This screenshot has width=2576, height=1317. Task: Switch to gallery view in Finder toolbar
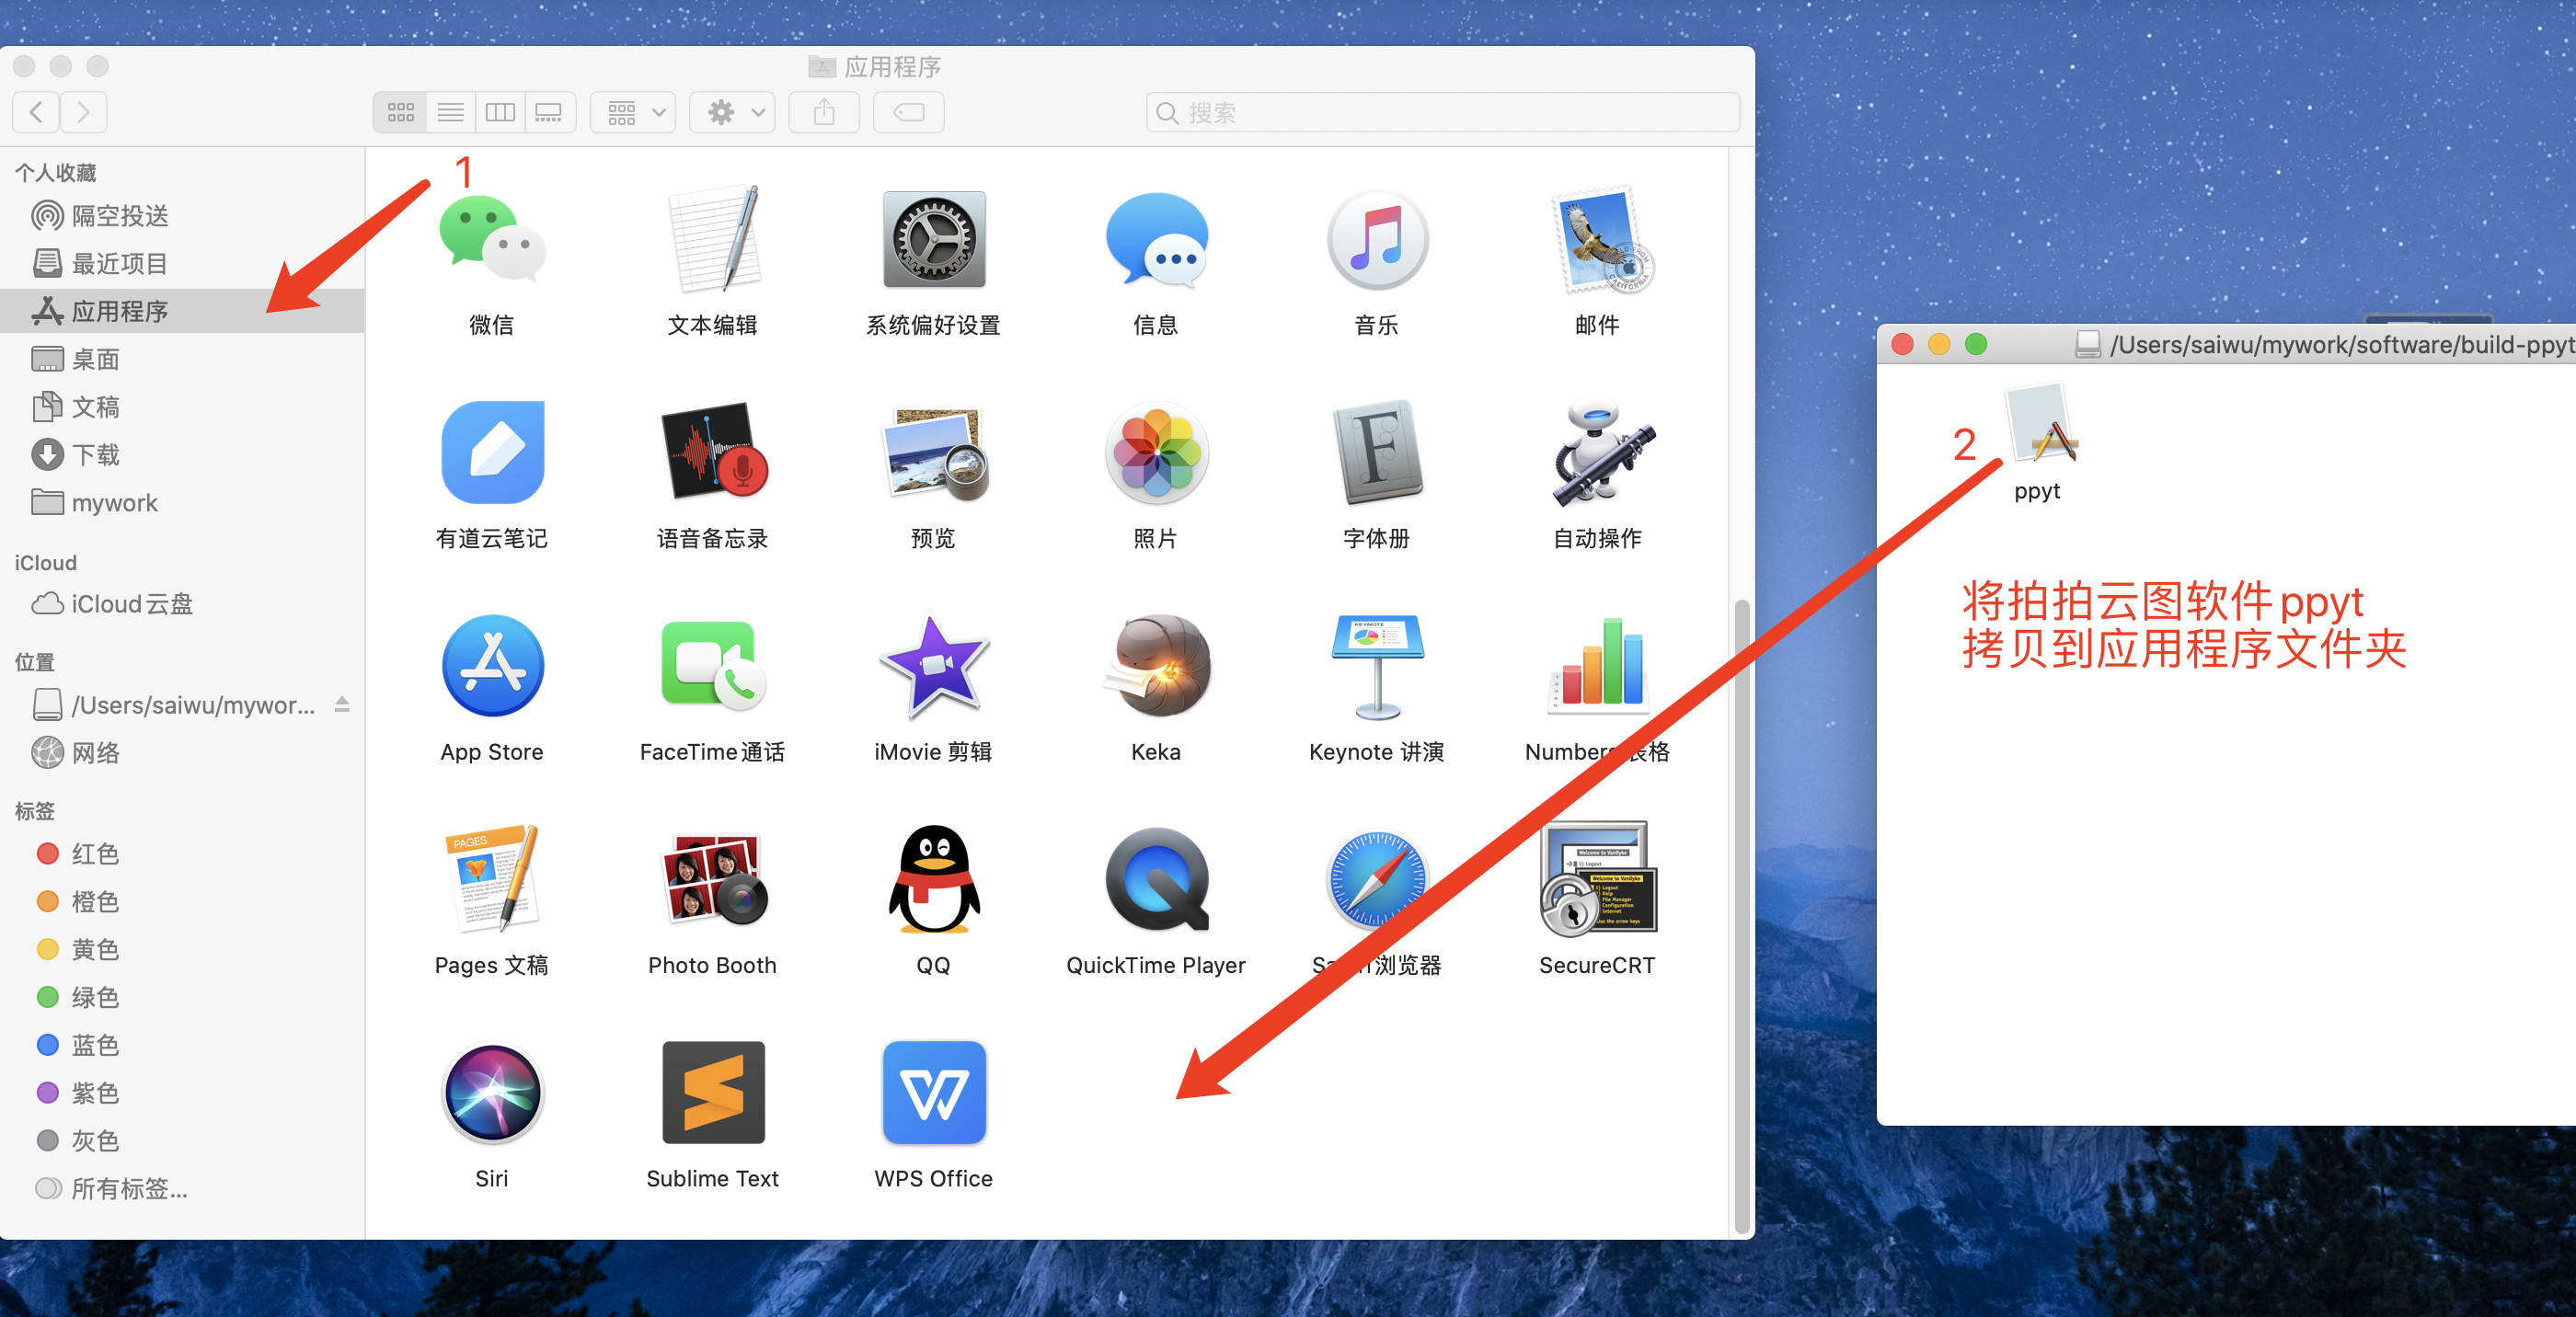point(549,112)
